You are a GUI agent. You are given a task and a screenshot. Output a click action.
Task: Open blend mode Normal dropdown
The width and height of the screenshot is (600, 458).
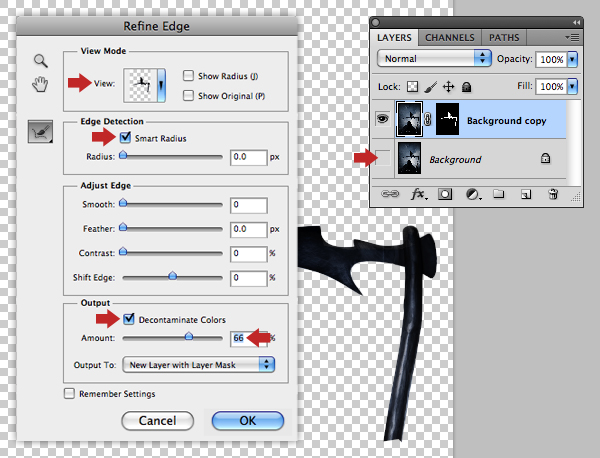click(434, 59)
